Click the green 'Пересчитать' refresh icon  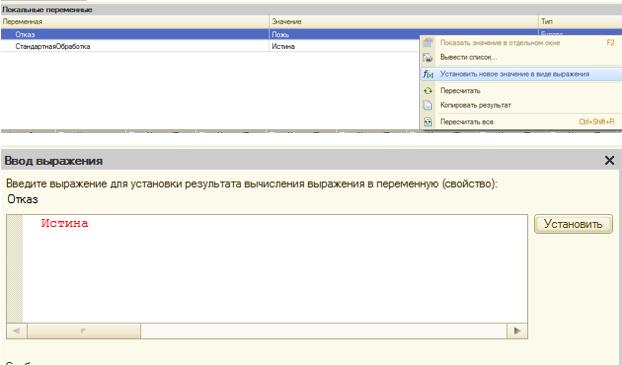428,91
